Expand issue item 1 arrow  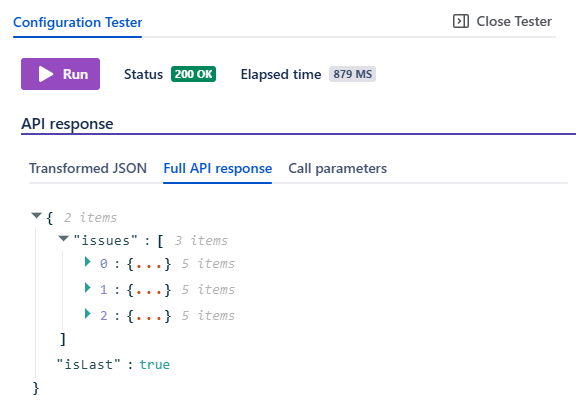click(x=88, y=287)
